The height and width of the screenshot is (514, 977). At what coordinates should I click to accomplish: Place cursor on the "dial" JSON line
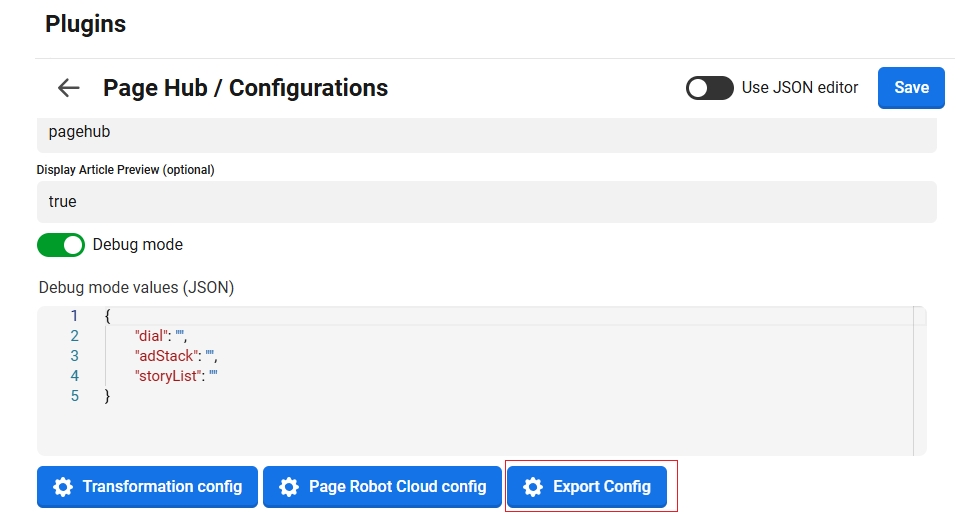click(x=160, y=336)
